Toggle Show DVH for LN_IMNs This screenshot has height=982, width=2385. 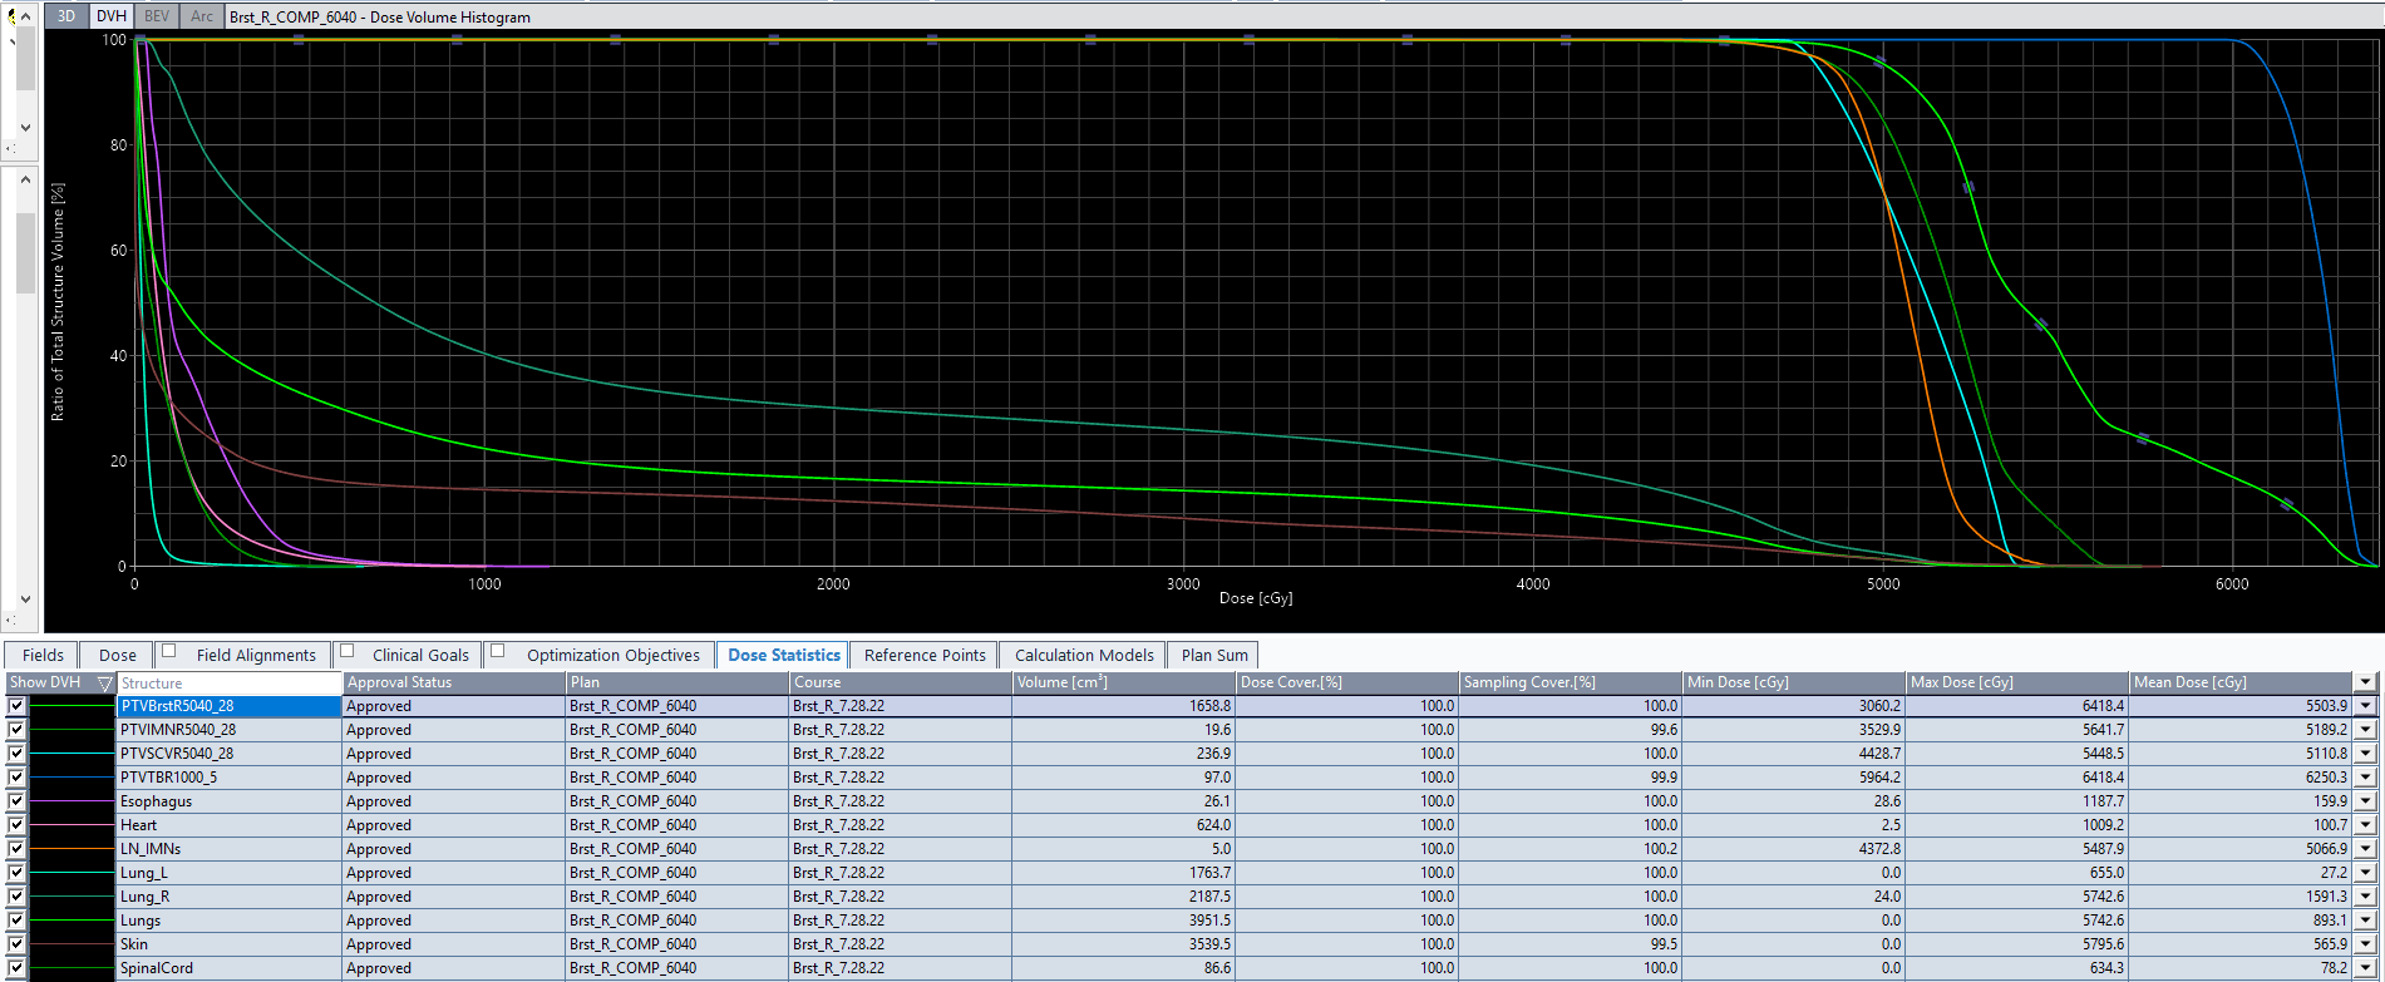16,849
